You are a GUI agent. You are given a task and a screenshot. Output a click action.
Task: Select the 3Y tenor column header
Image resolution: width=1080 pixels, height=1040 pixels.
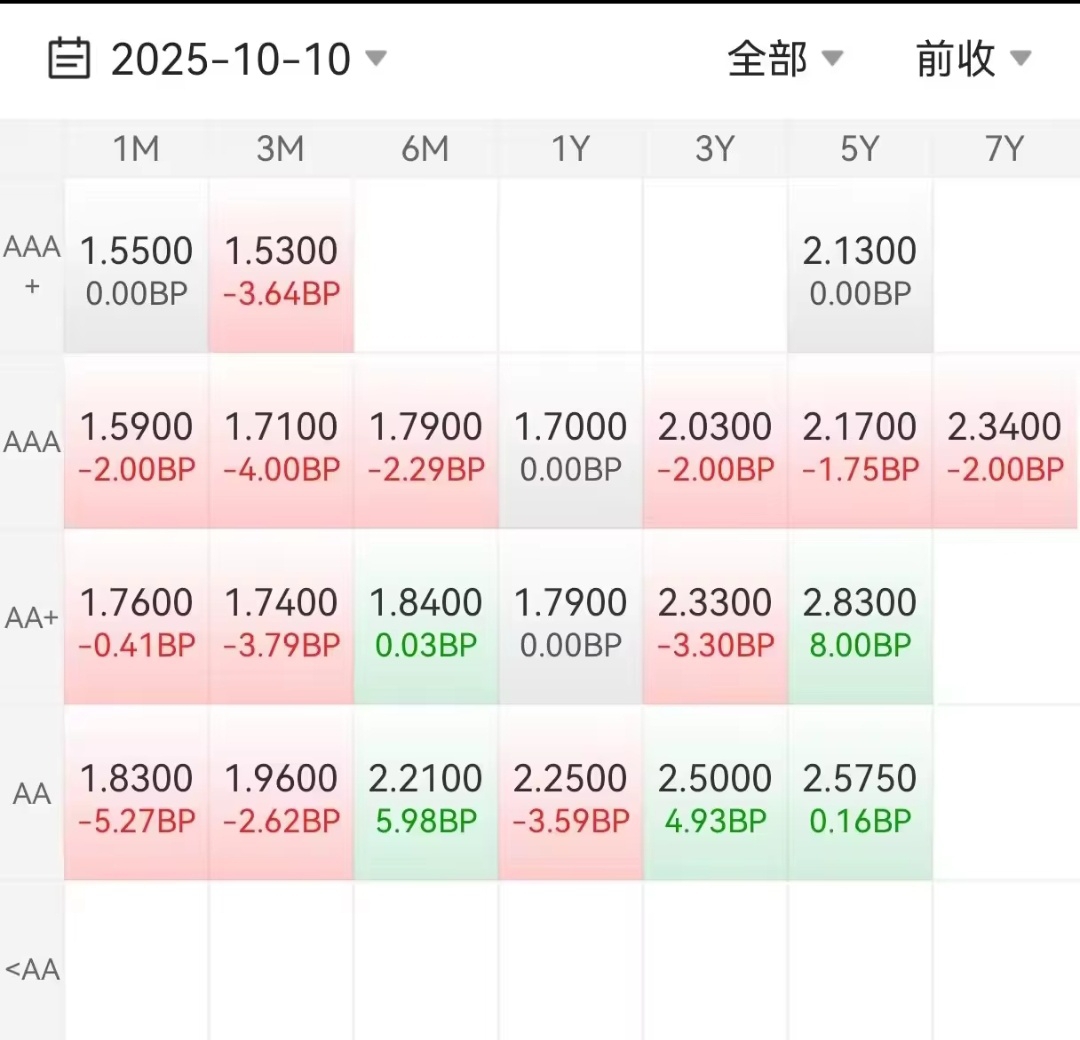(715, 149)
